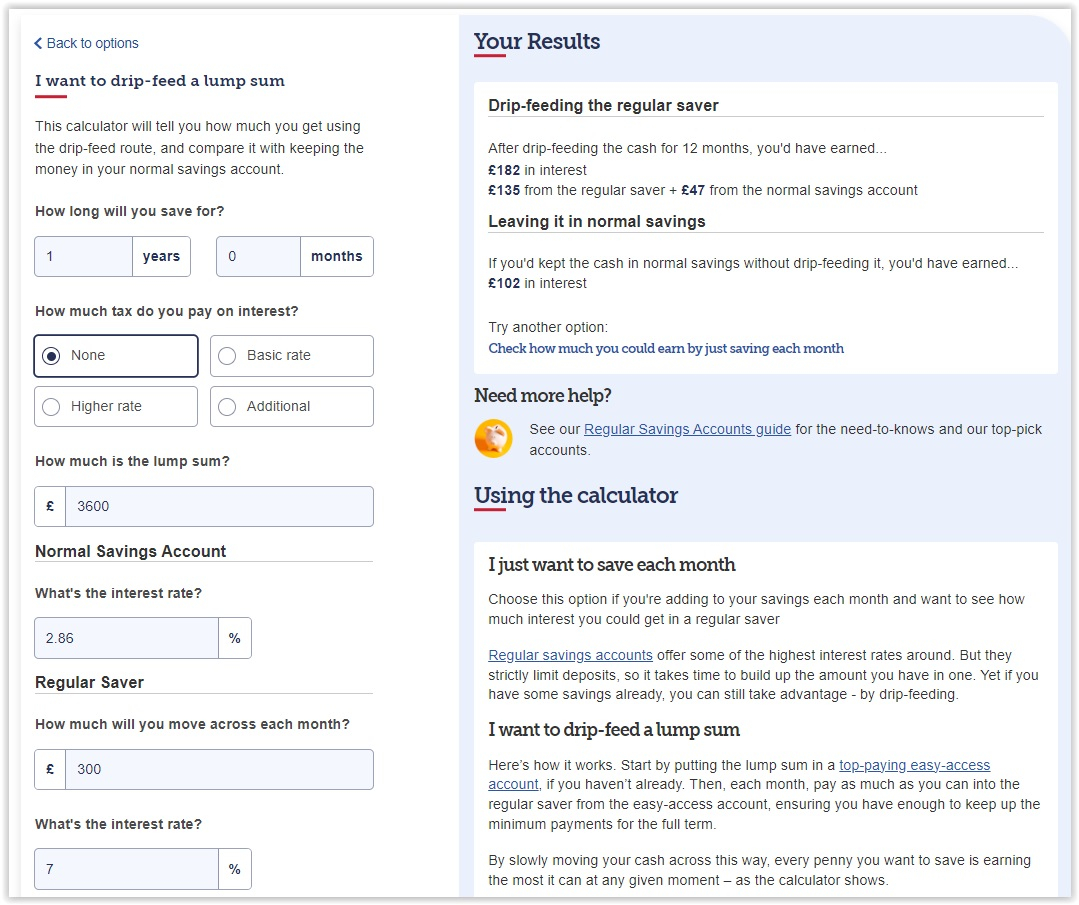Edit the normal savings interest rate field
This screenshot has height=905, width=1079.
tap(126, 638)
